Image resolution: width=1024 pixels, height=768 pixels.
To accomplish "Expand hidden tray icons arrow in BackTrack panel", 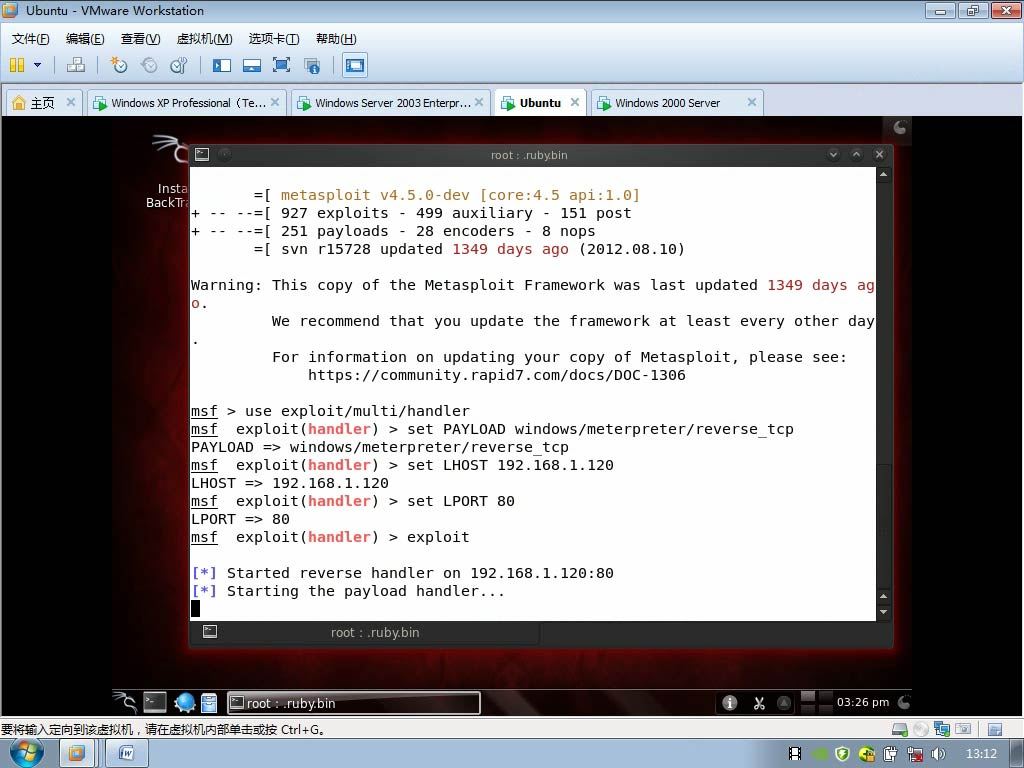I will click(x=784, y=703).
